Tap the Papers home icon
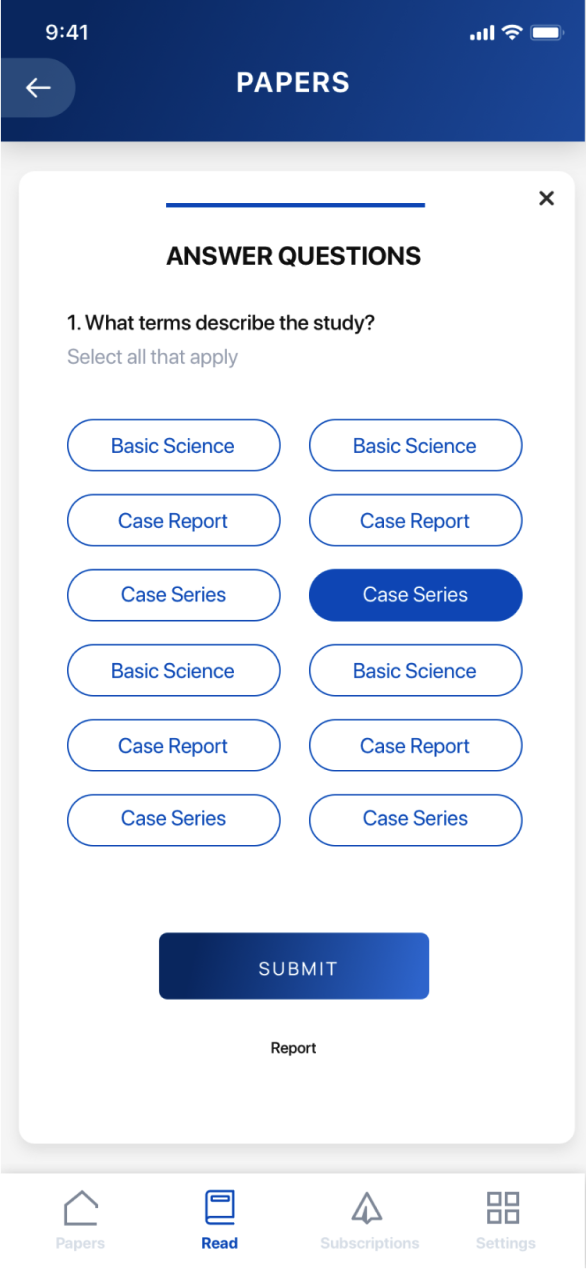The width and height of the screenshot is (586, 1269). pos(80,1207)
